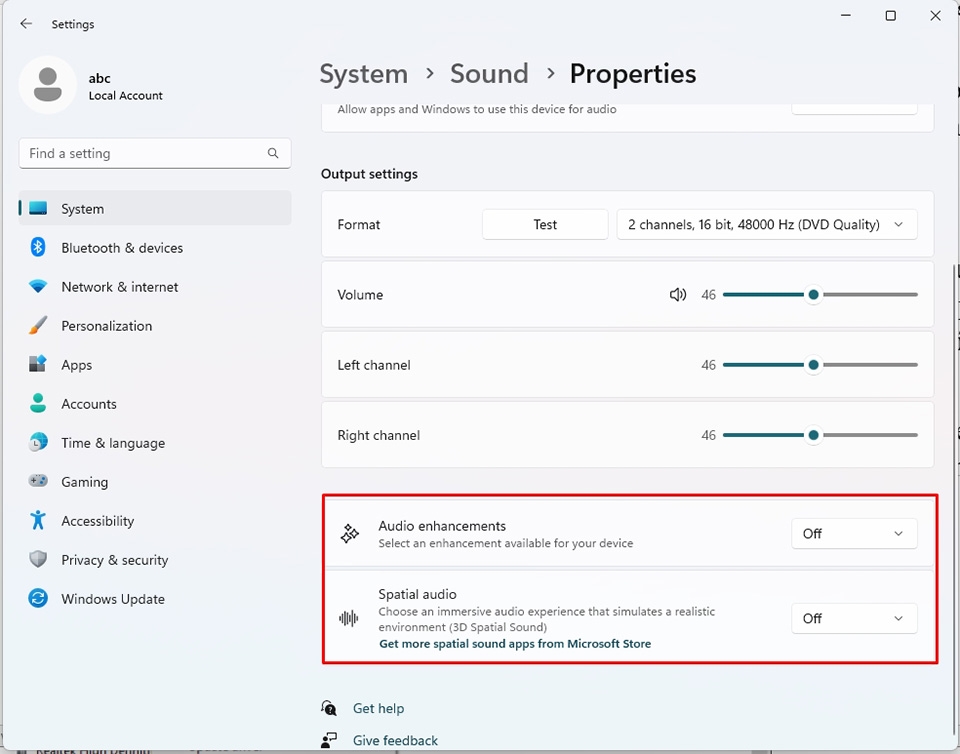Open System settings category

tap(156, 209)
